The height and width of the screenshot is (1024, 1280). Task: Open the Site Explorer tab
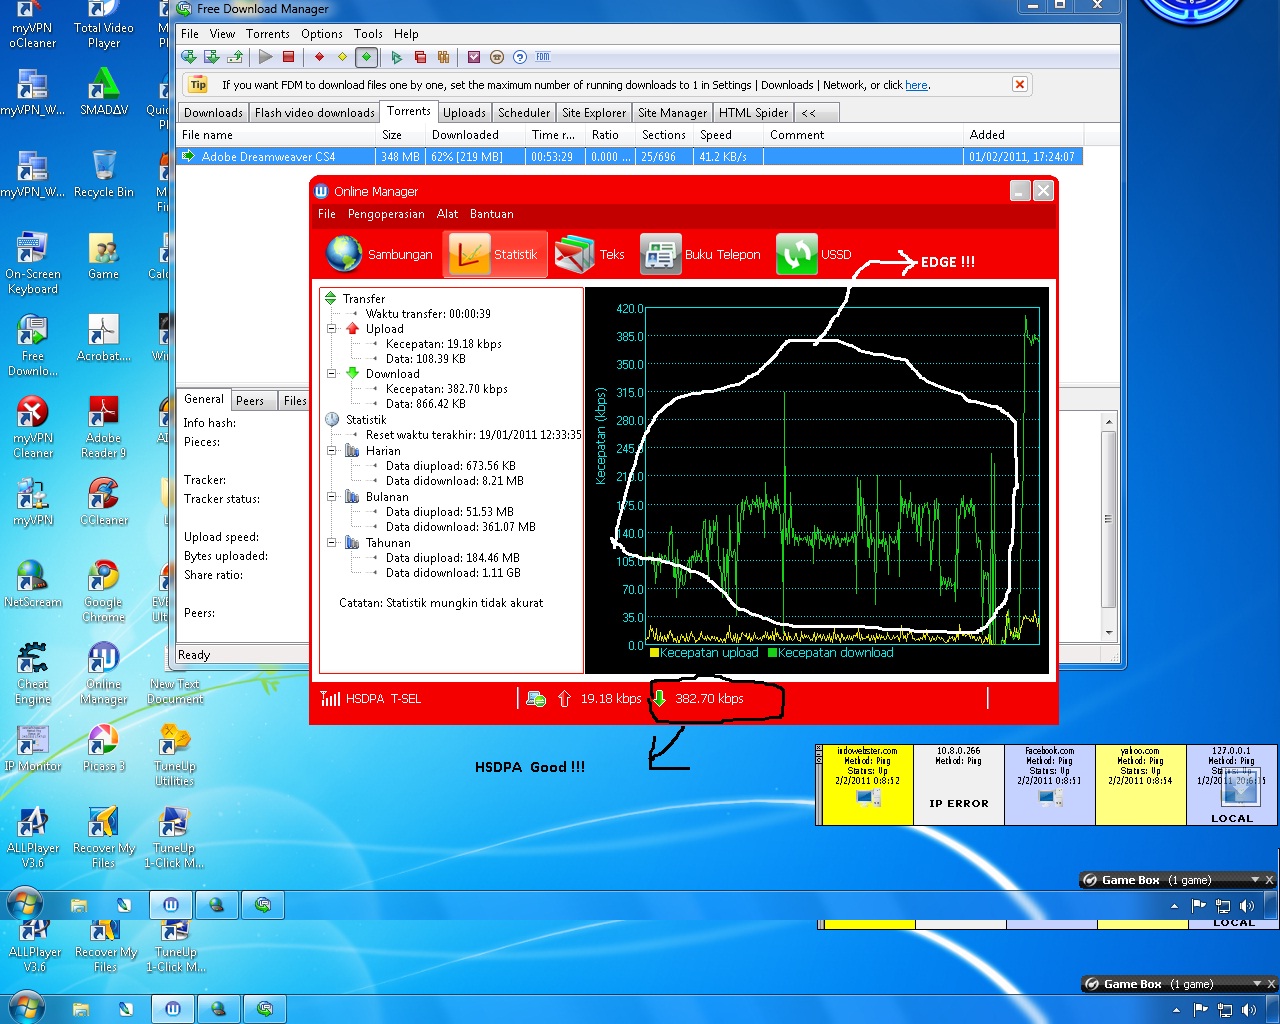tap(594, 113)
